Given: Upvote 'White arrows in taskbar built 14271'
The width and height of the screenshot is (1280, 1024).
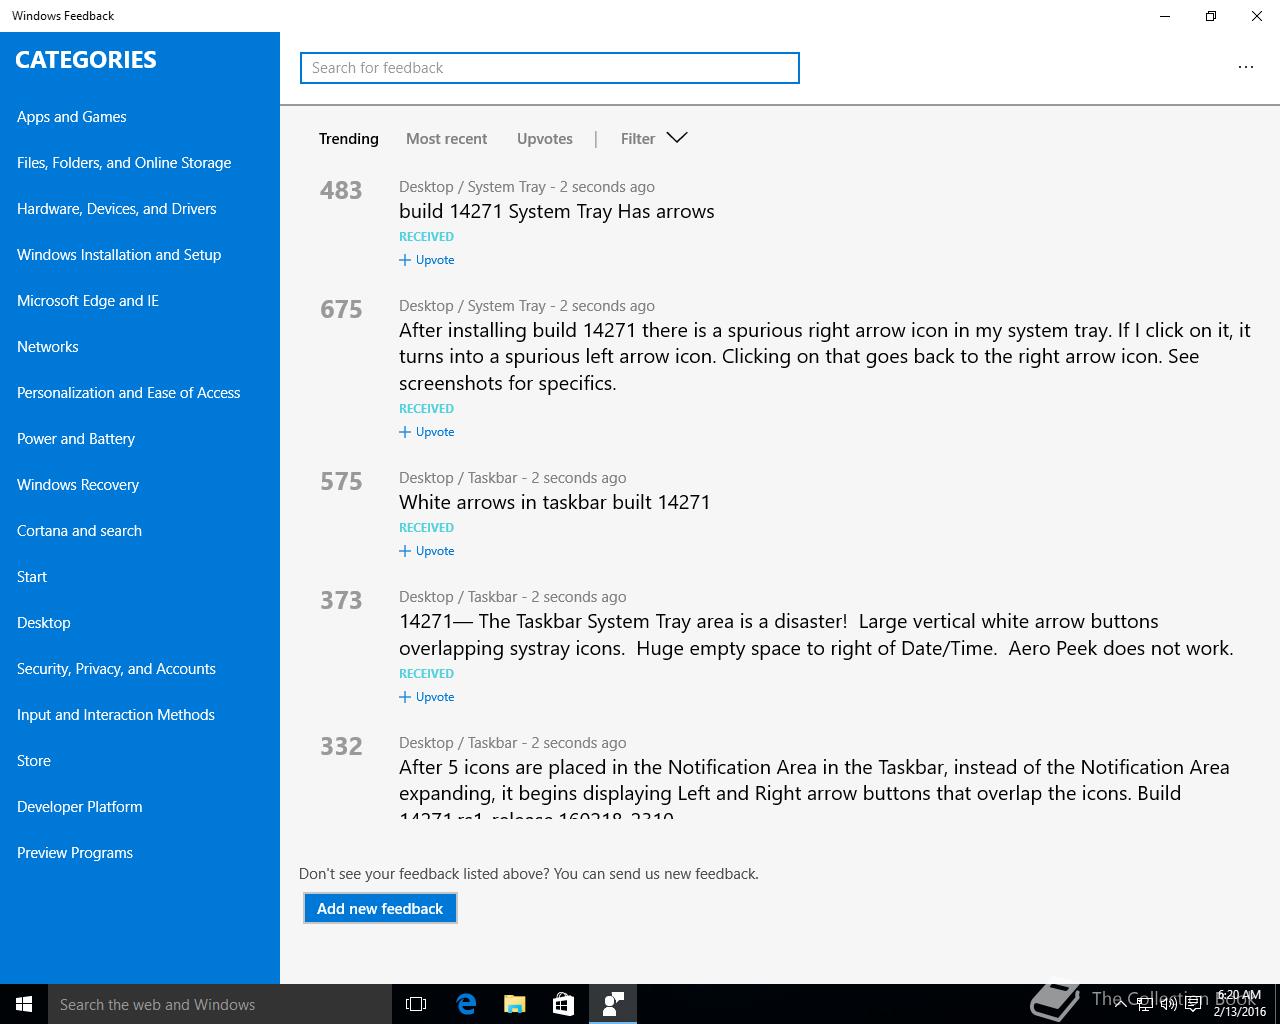Looking at the screenshot, I should pos(427,551).
